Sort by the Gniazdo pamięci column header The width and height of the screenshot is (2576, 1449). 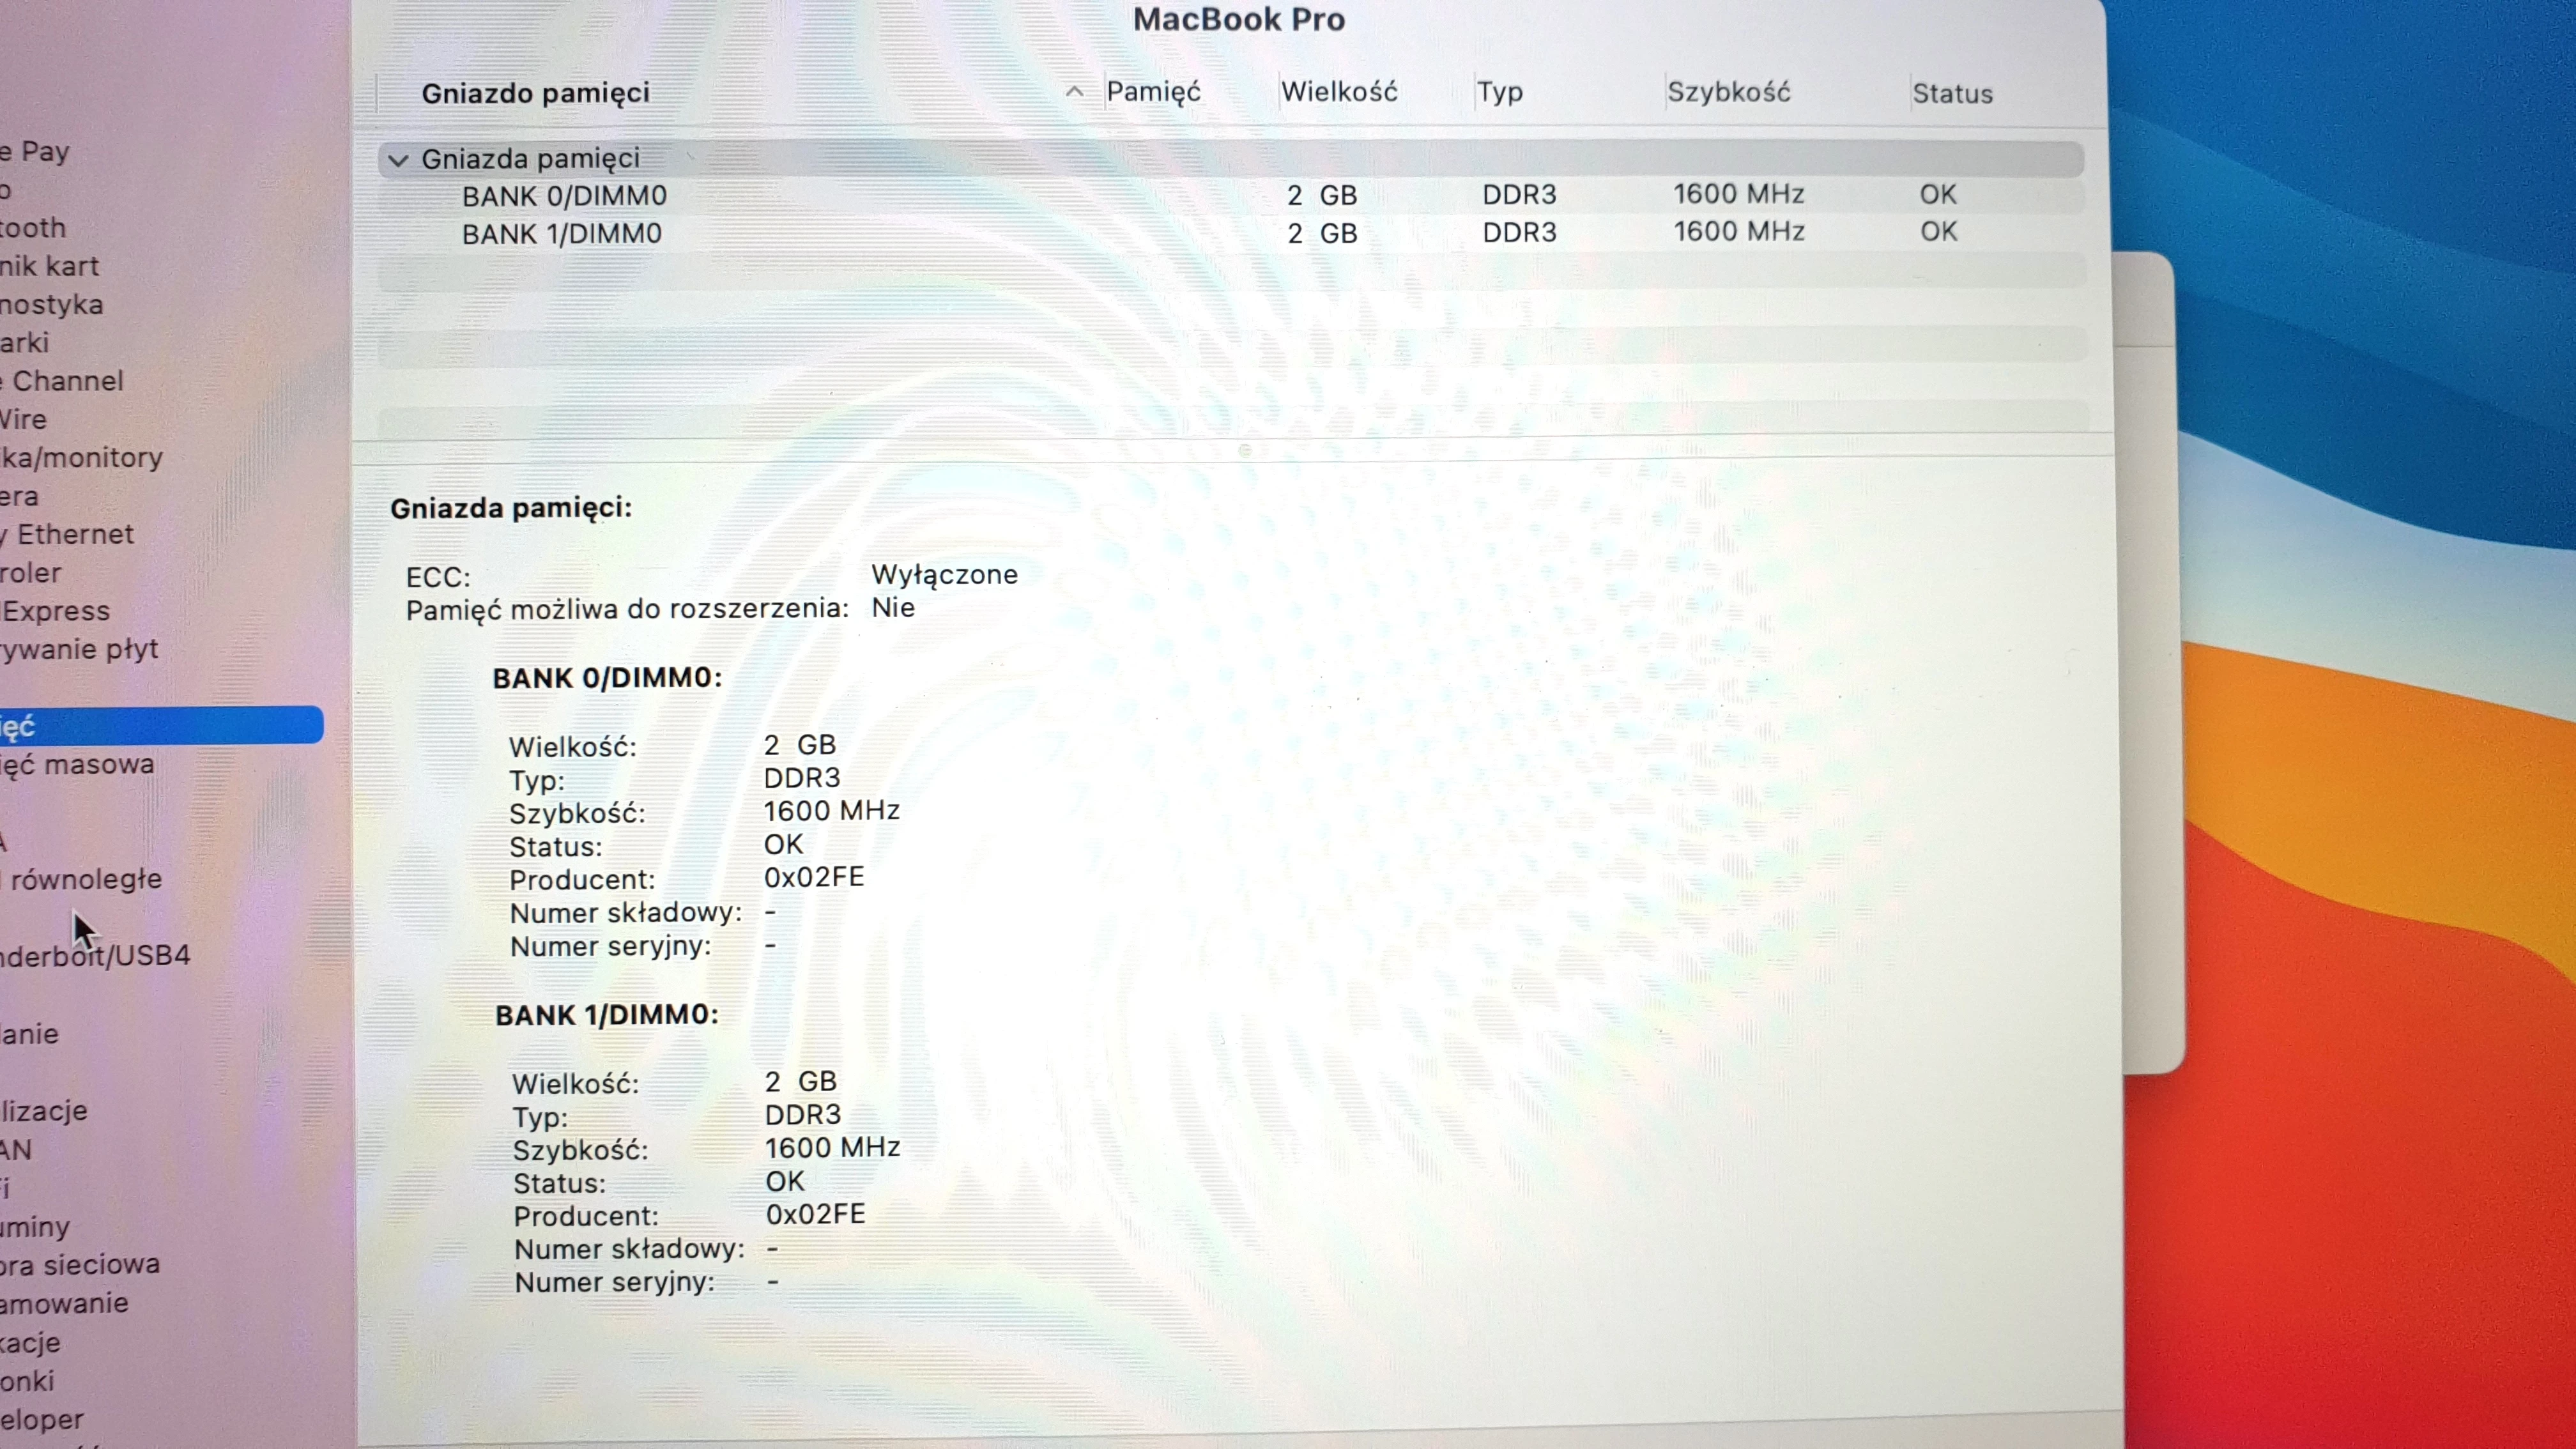(535, 93)
